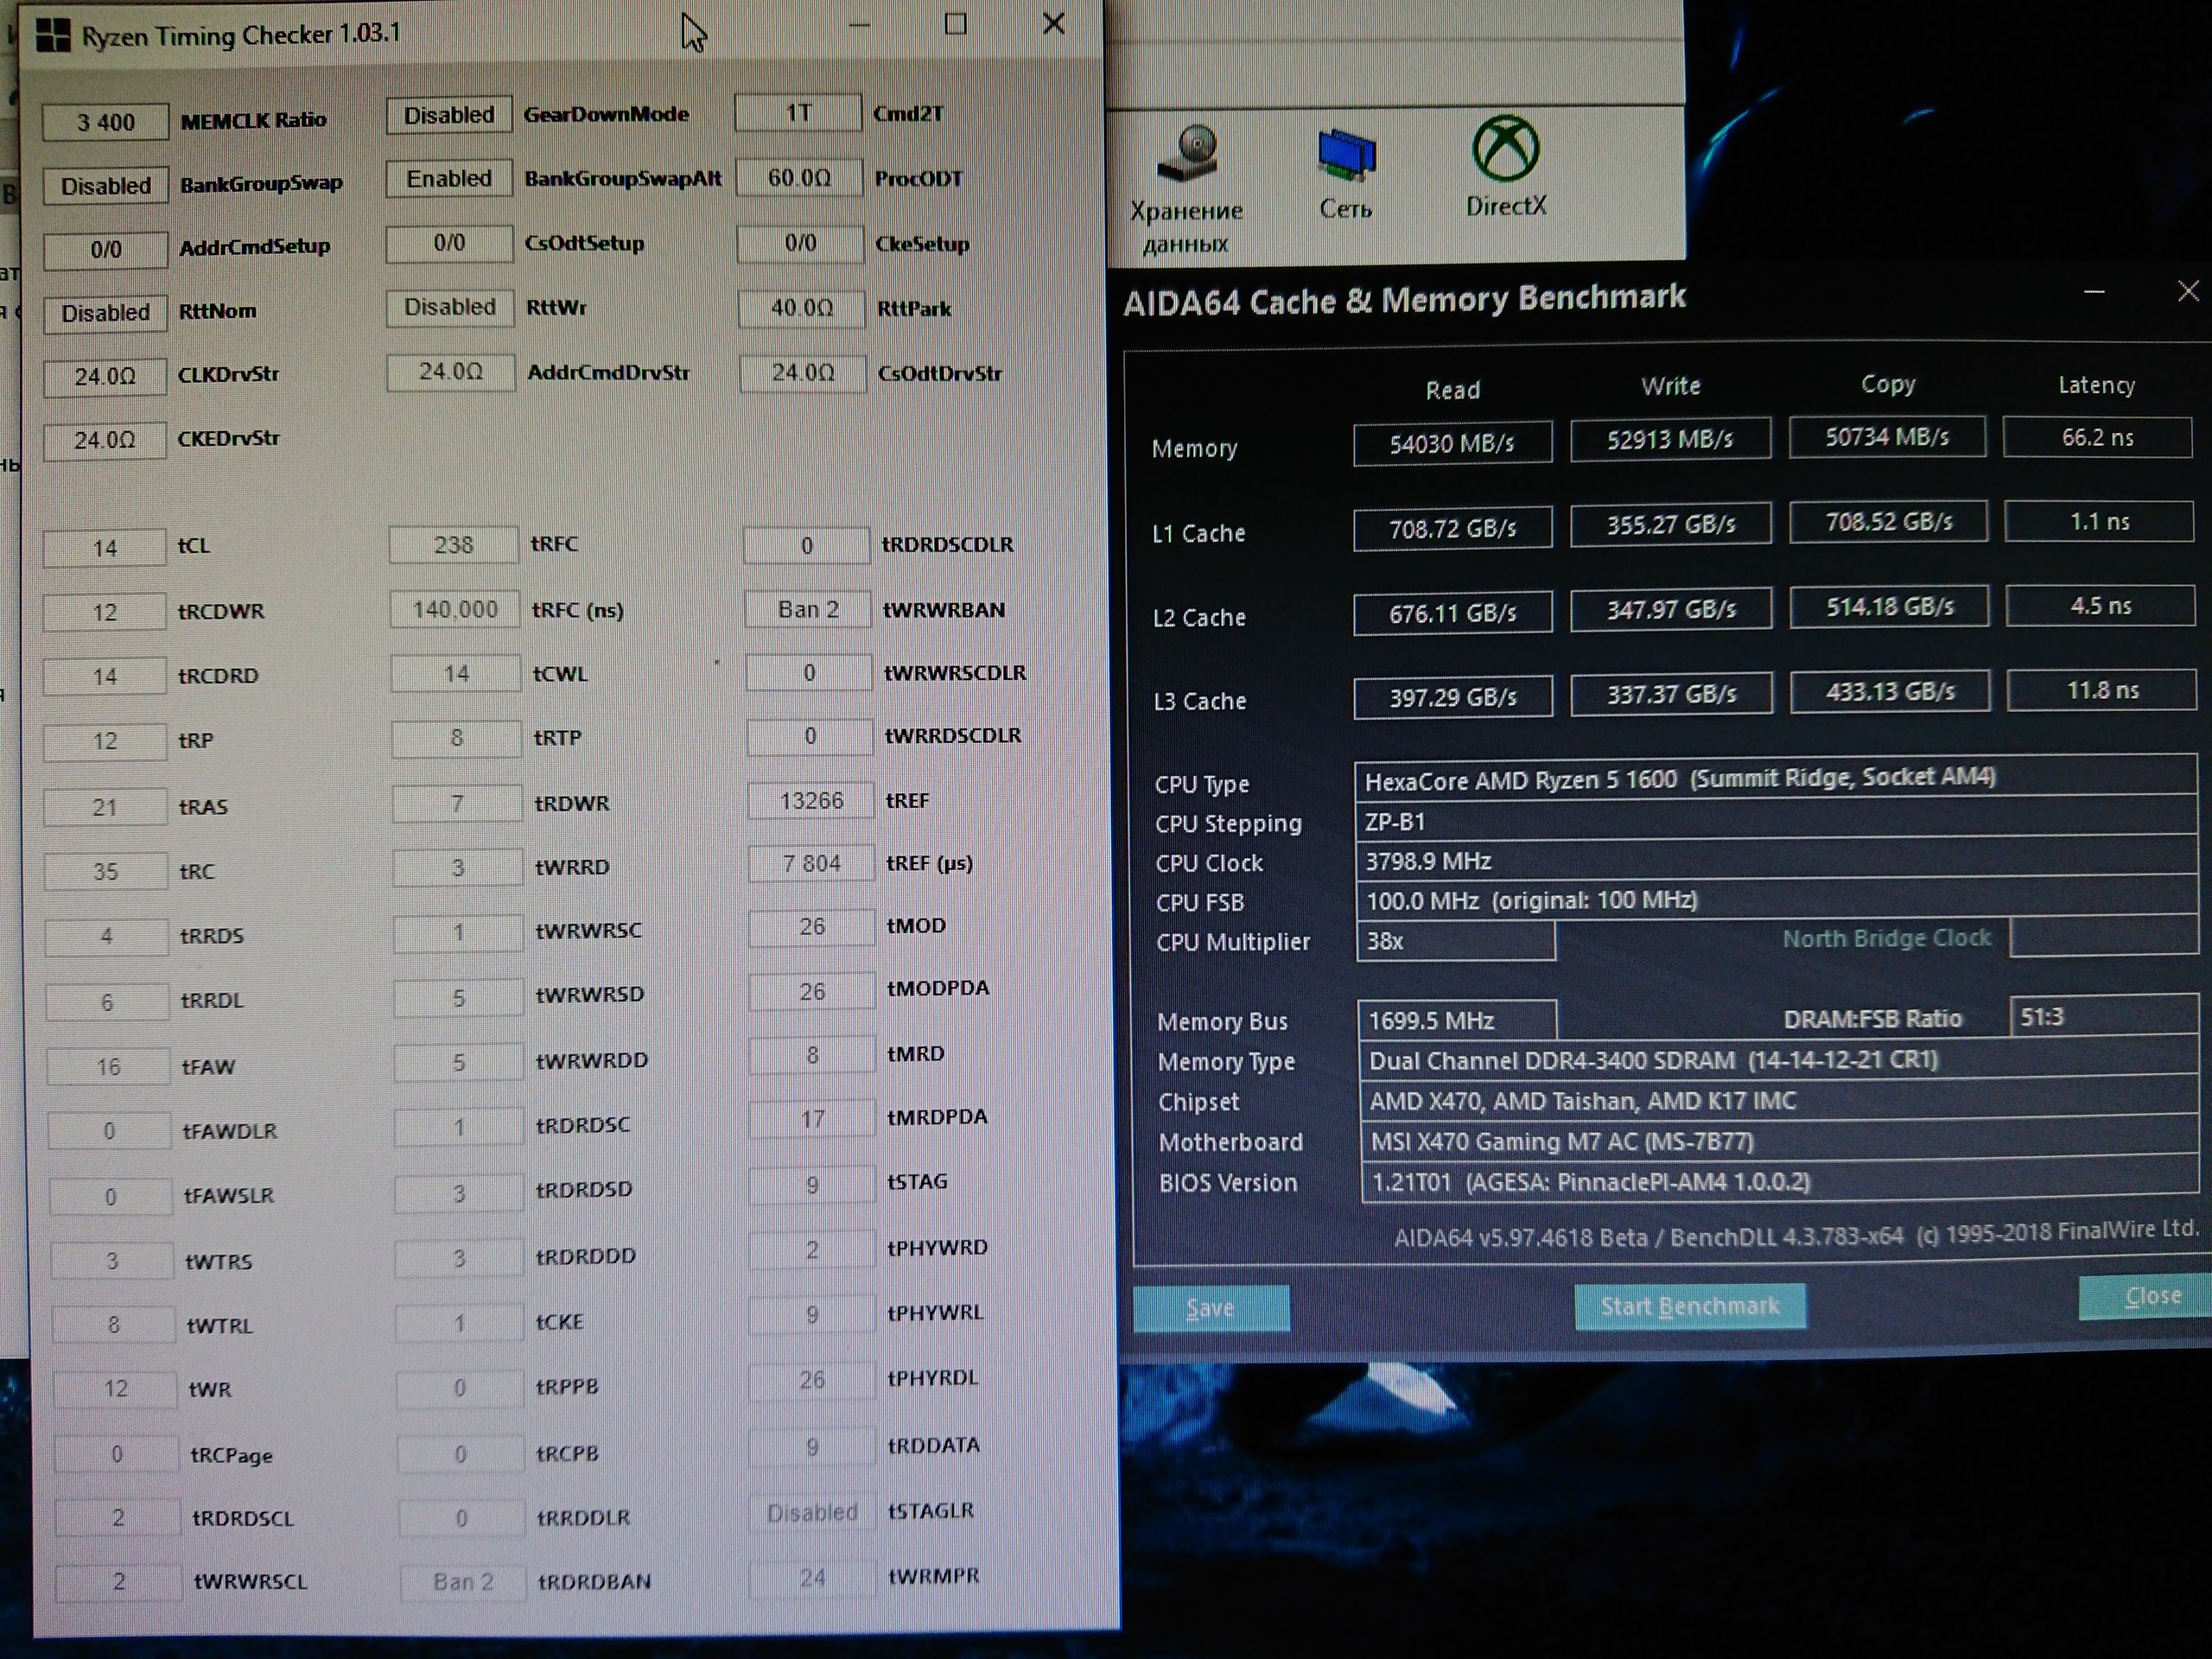Select the GearDownMode Disabled field
This screenshot has height=1659, width=2212.
449,115
